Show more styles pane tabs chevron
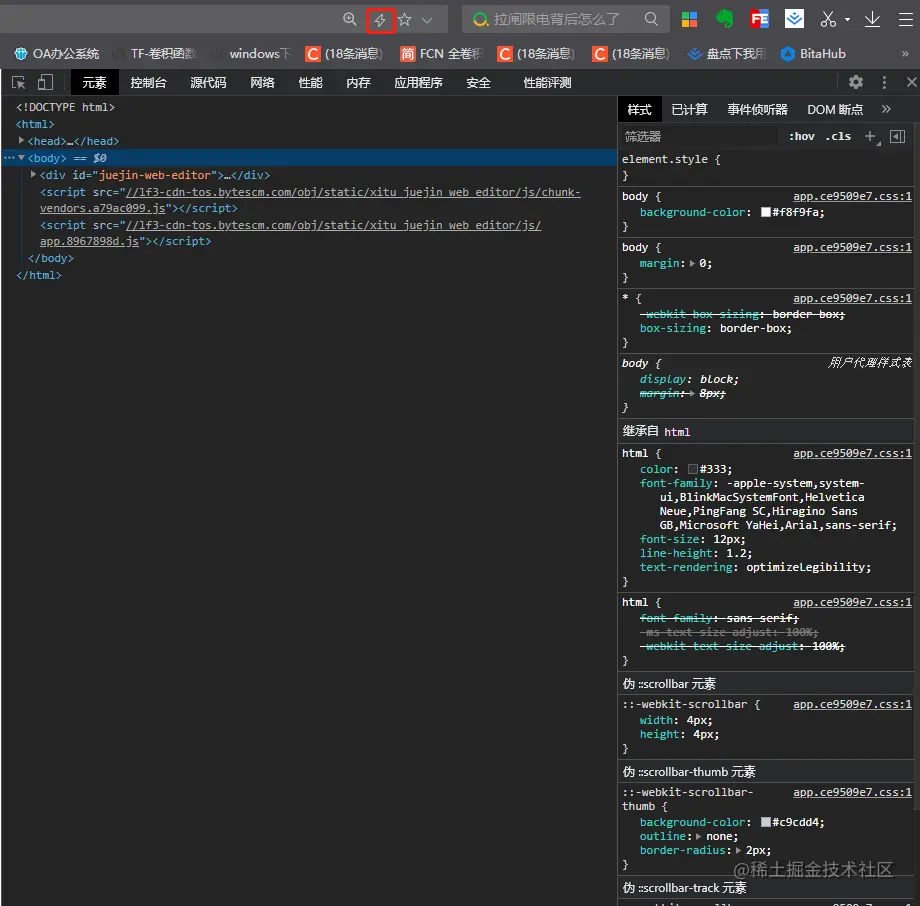This screenshot has height=906, width=920. click(886, 109)
